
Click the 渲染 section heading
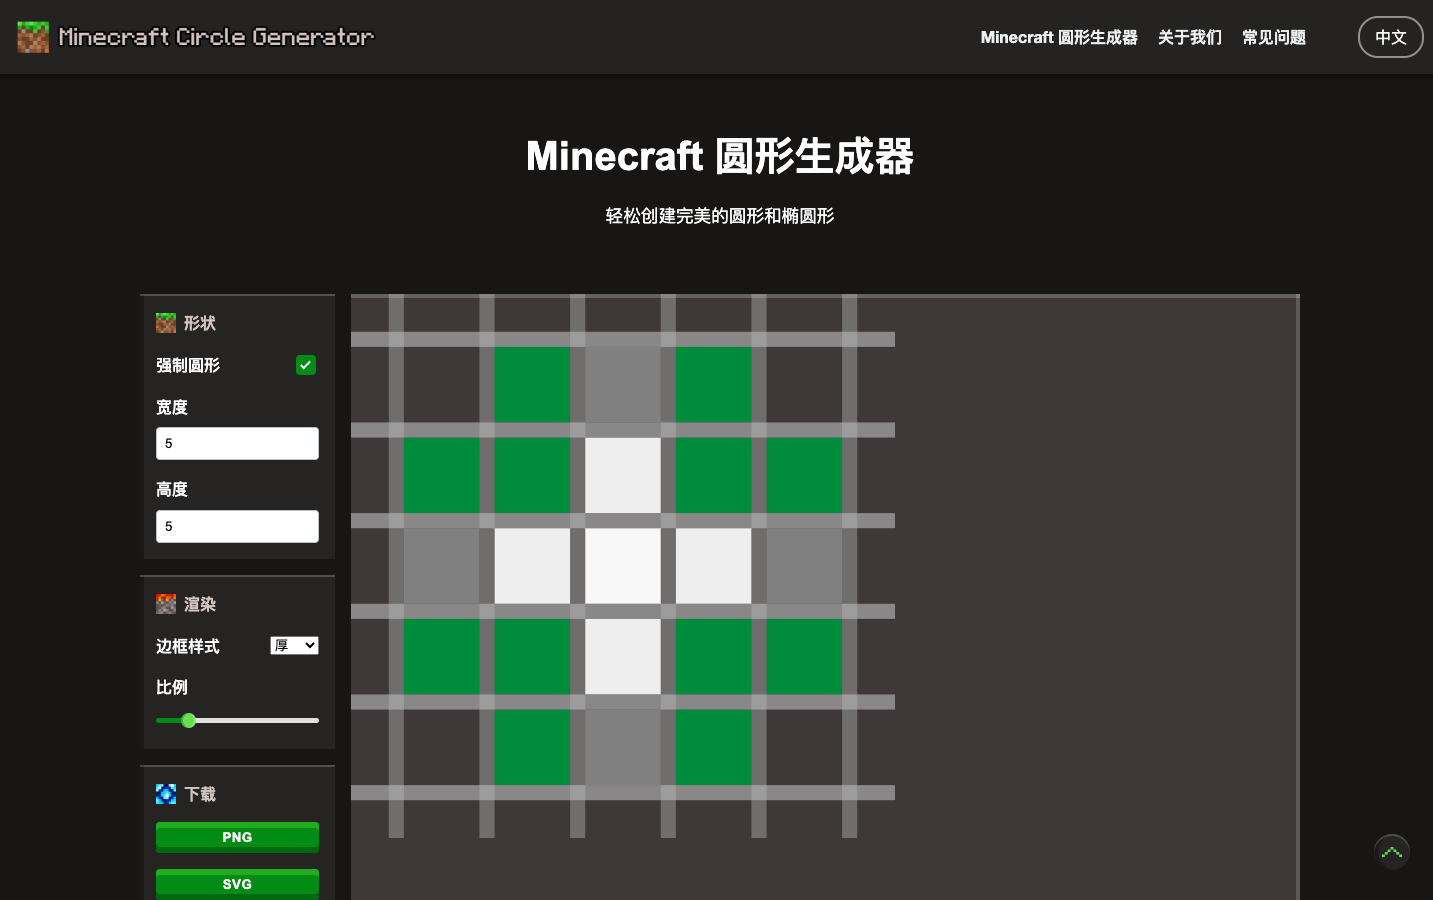(200, 604)
